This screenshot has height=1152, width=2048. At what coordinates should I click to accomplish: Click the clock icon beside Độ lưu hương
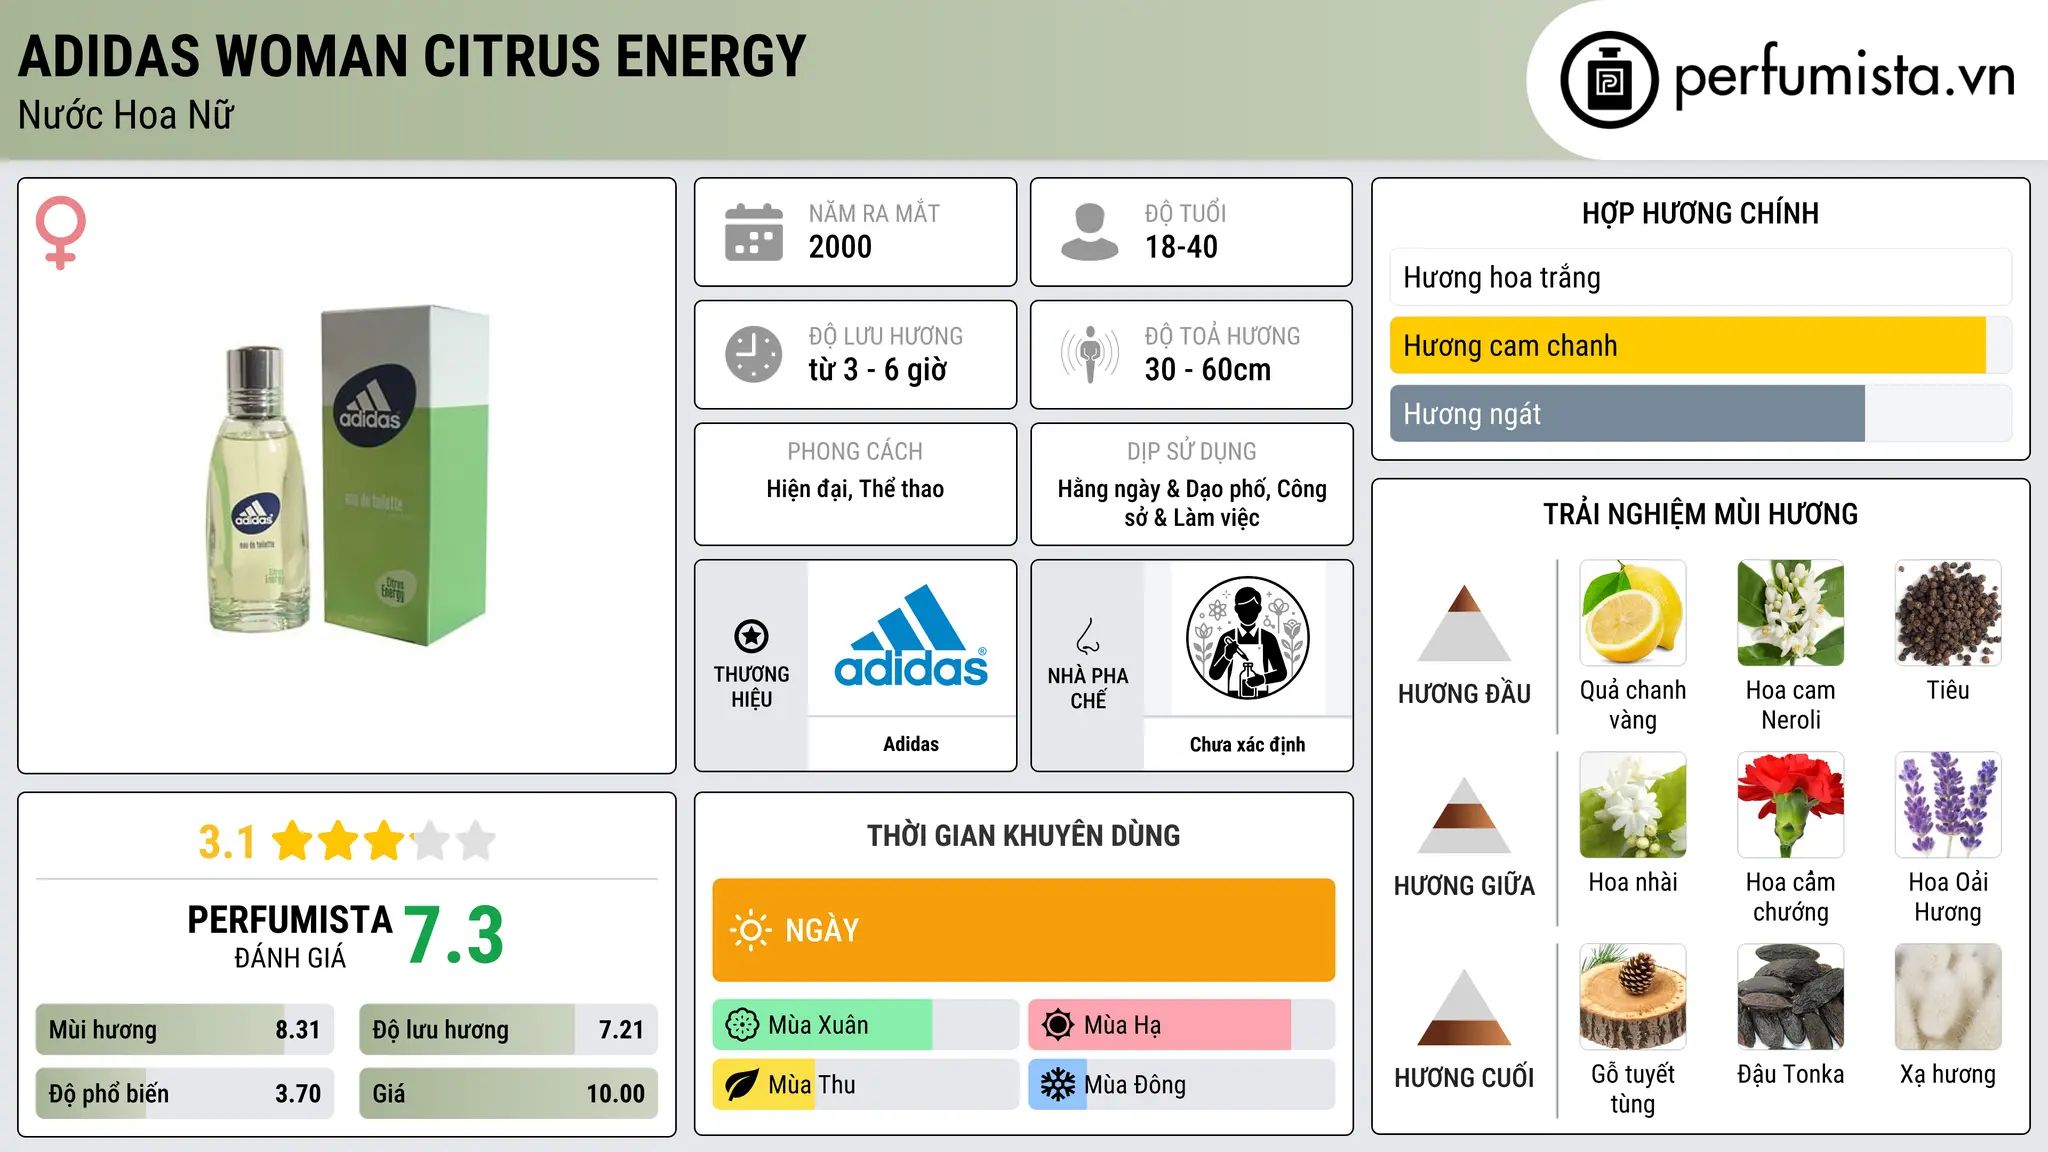tap(753, 354)
